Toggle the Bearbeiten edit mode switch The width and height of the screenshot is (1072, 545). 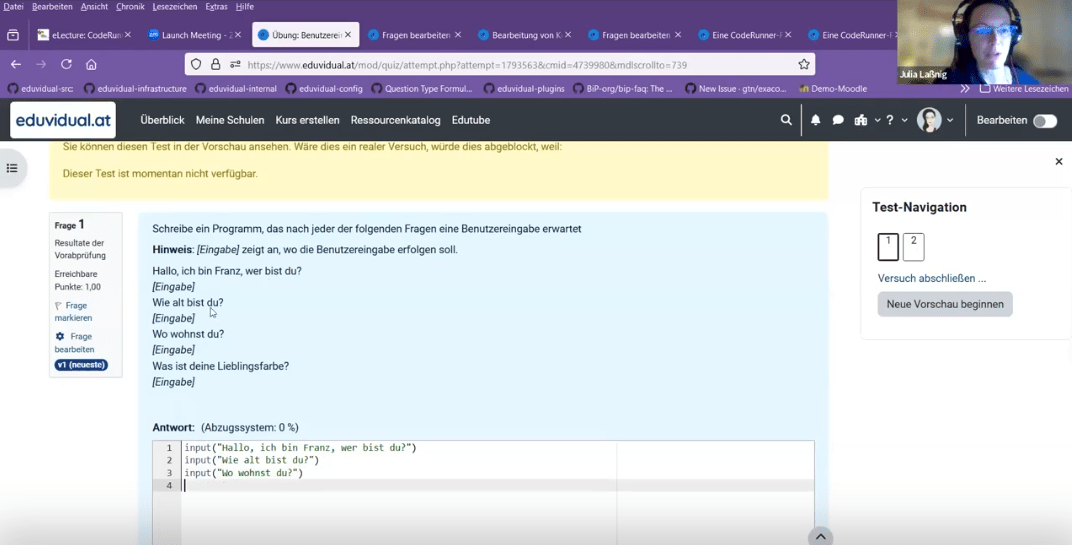pos(1044,121)
